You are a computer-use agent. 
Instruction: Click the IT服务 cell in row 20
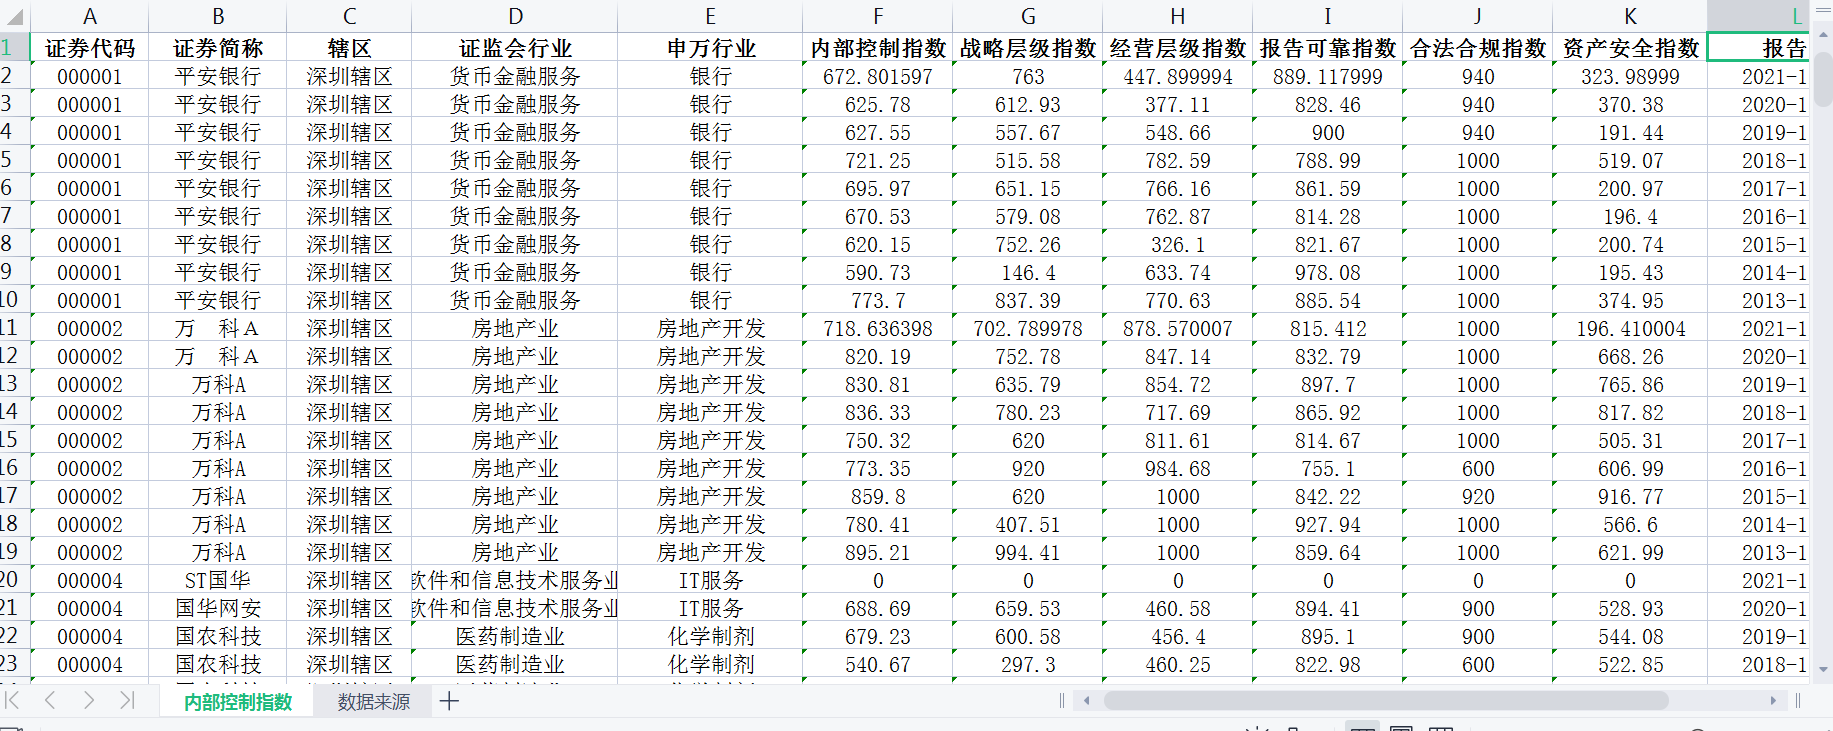(x=710, y=580)
